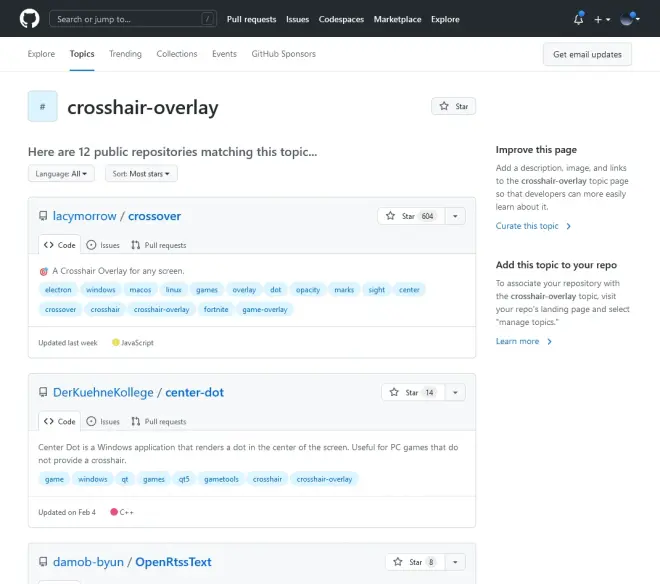Open Marketplace in the top navigation
660x584 pixels.
[x=397, y=19]
